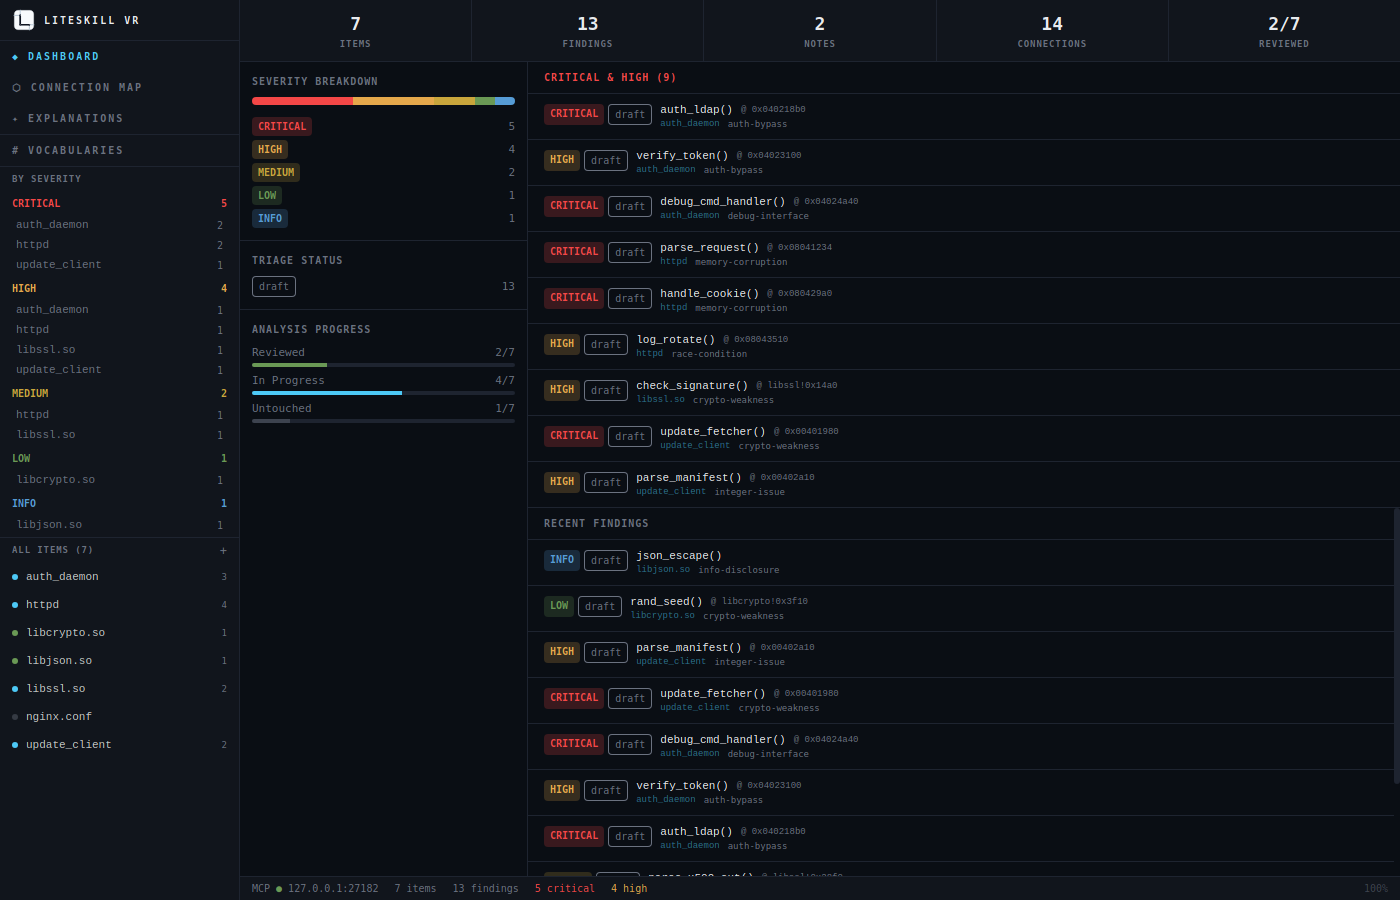Open the Vocabularies section

[119, 151]
